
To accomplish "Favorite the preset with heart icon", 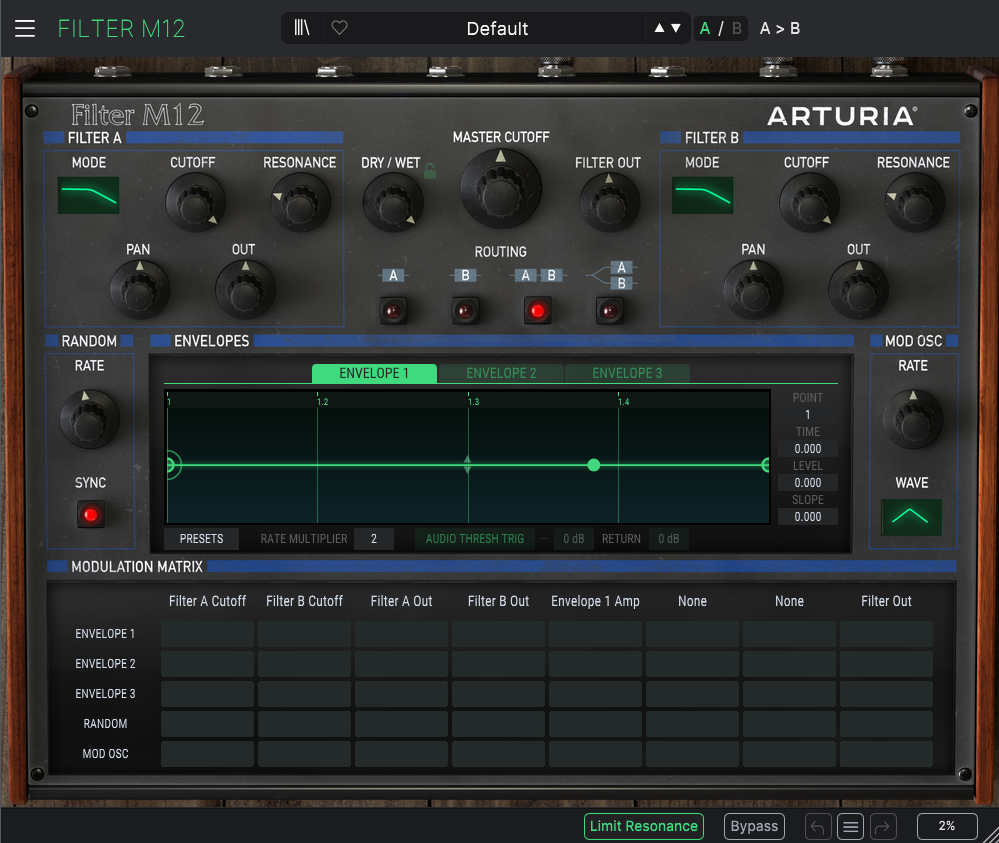I will click(340, 28).
